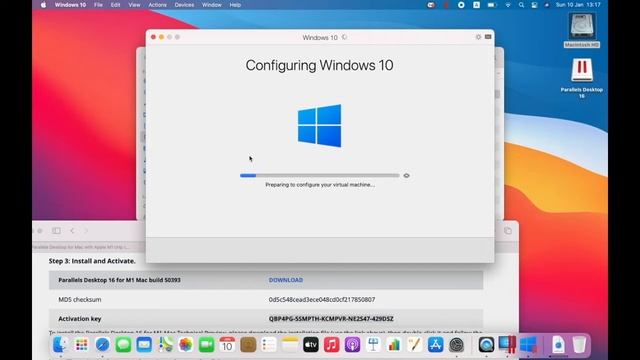
Task: Open Spotlight search in menu bar
Action: [x=521, y=5]
